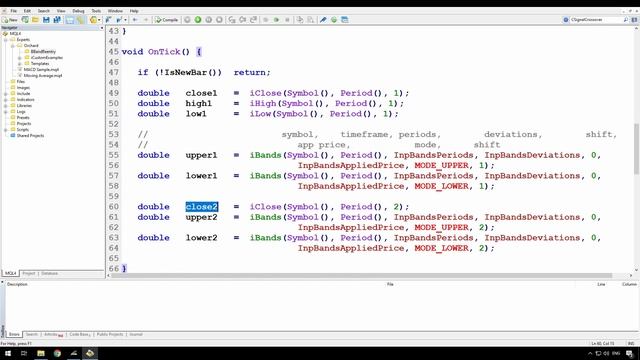Select Moving Average.mq4 in Navigator

[43, 76]
